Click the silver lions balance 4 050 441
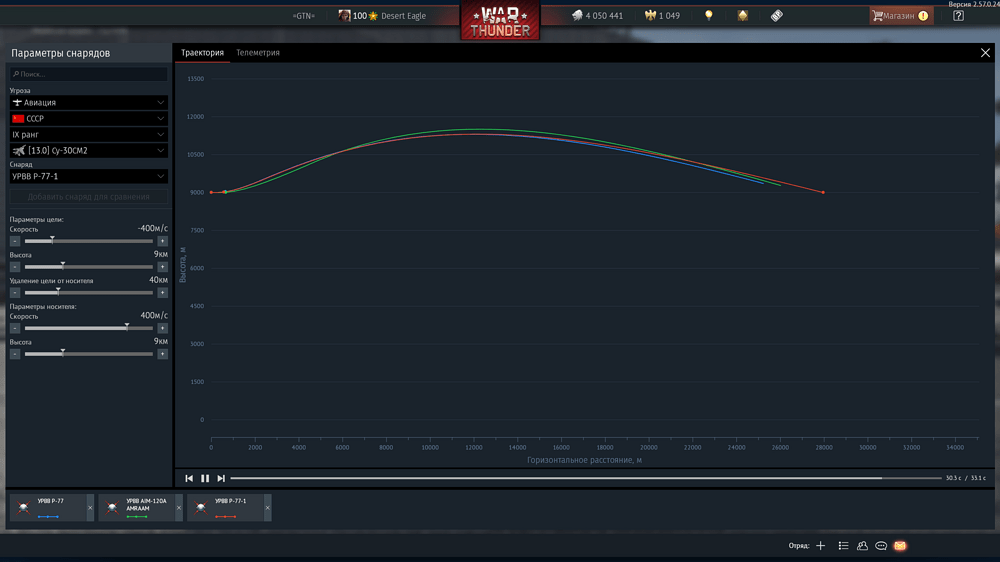 click(x=598, y=15)
